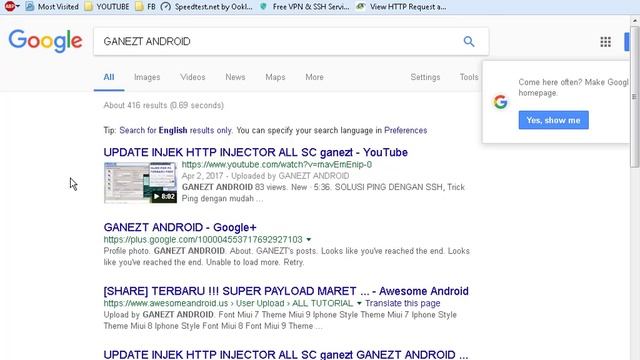
Task: Click the awesomeandroid.us green URL
Action: tap(228, 303)
